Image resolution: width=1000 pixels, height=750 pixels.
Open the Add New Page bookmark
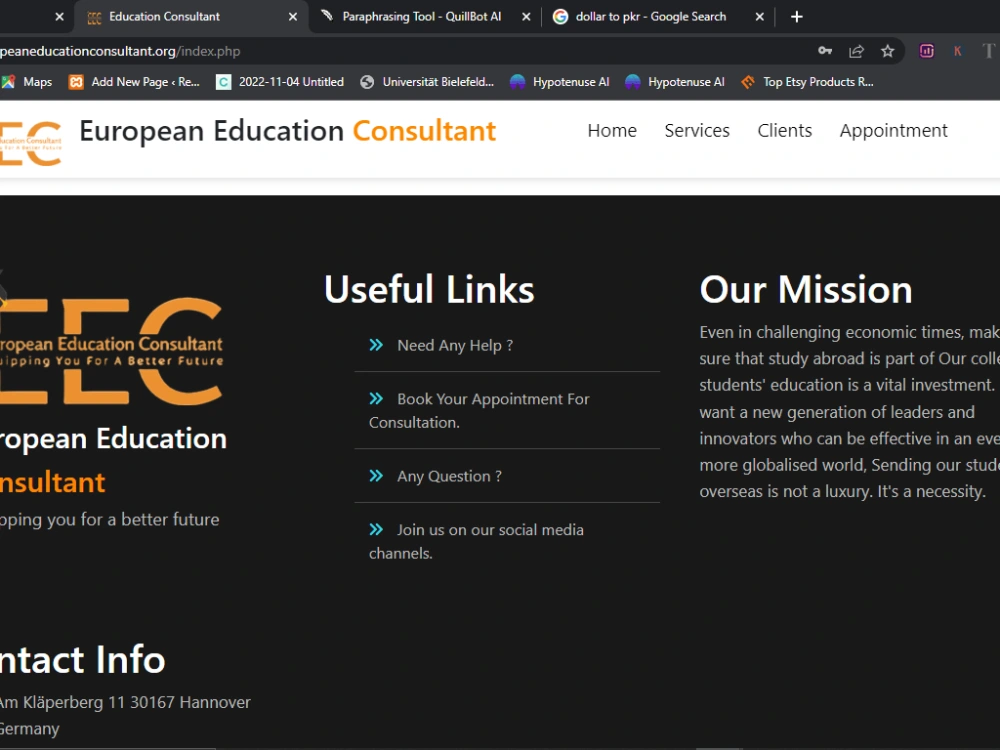click(135, 82)
